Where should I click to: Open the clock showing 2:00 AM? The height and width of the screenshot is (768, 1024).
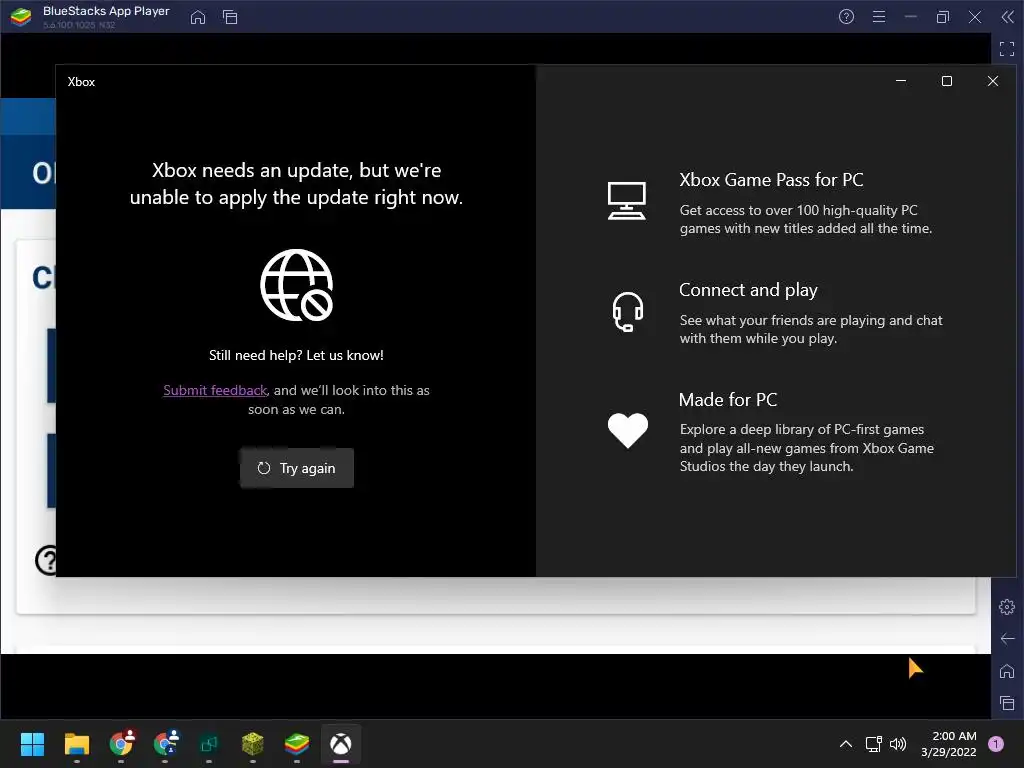tap(949, 744)
